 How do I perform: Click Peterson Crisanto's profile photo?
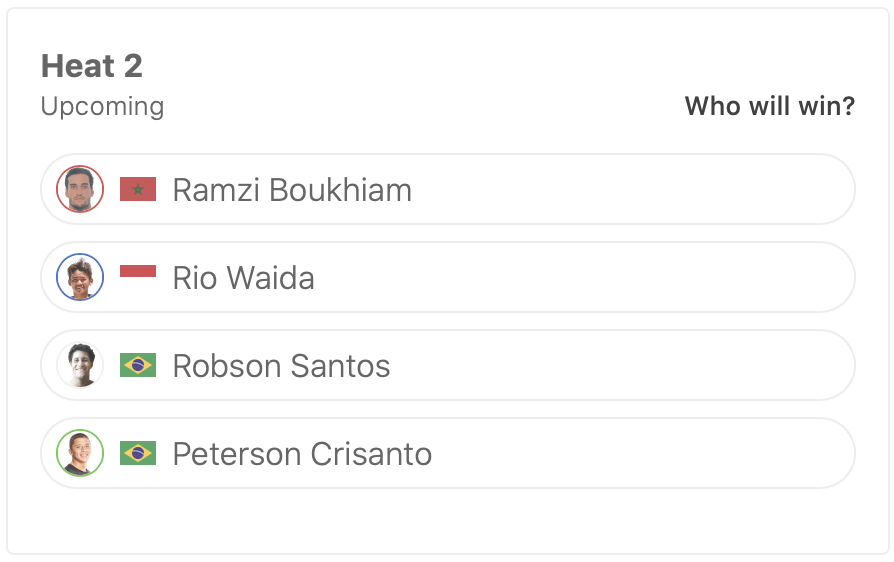pos(80,453)
